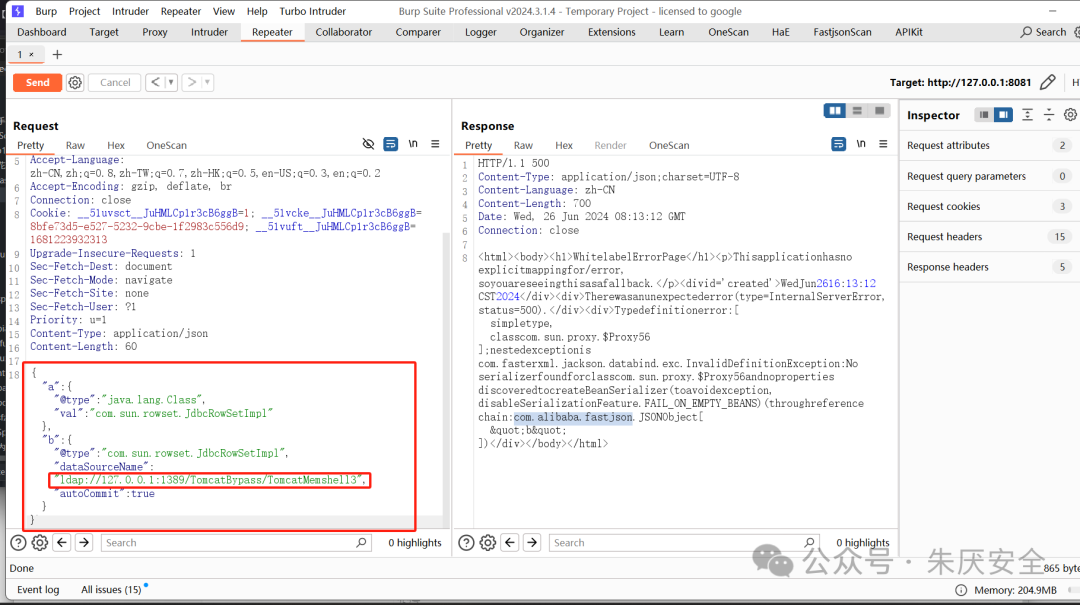Toggle response word wrap icon
This screenshot has width=1080, height=605.
(x=838, y=144)
